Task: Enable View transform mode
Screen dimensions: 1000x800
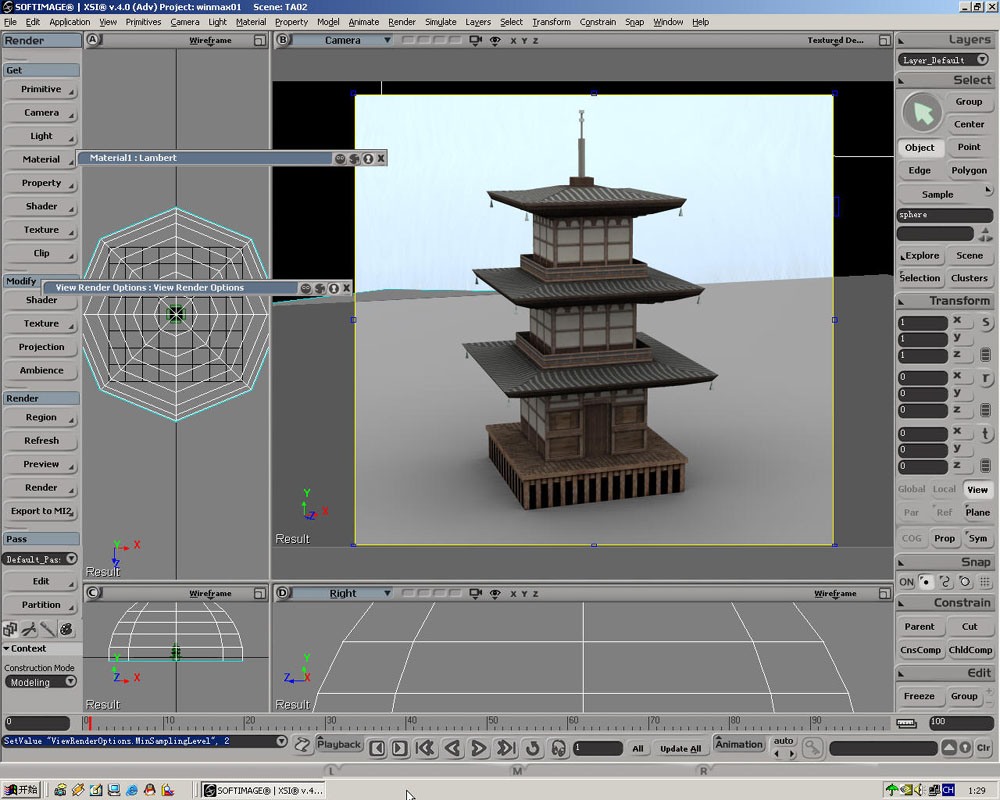Action: [977, 490]
